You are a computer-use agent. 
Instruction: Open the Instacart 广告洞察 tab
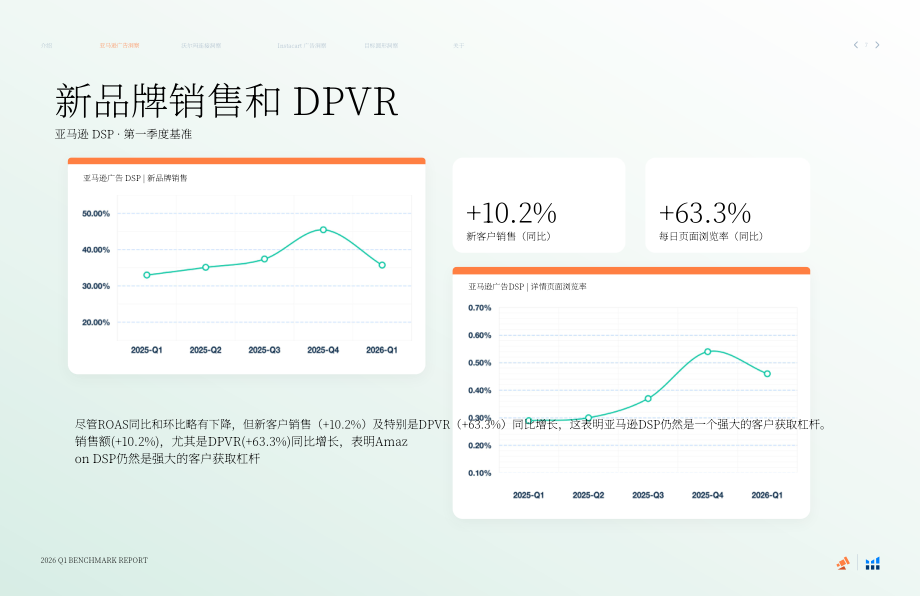click(x=302, y=45)
